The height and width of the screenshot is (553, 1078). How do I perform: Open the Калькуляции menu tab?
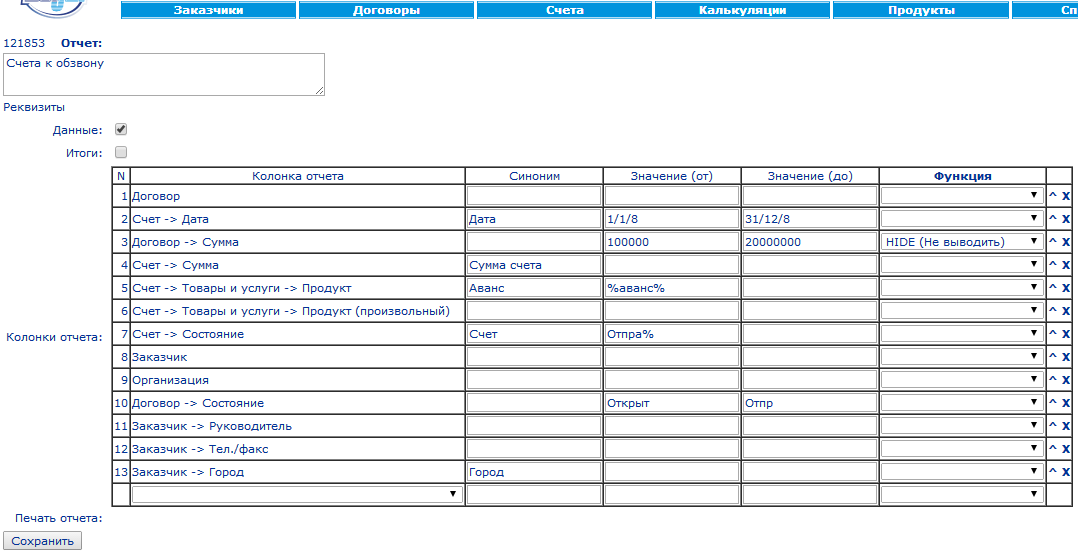[x=742, y=10]
